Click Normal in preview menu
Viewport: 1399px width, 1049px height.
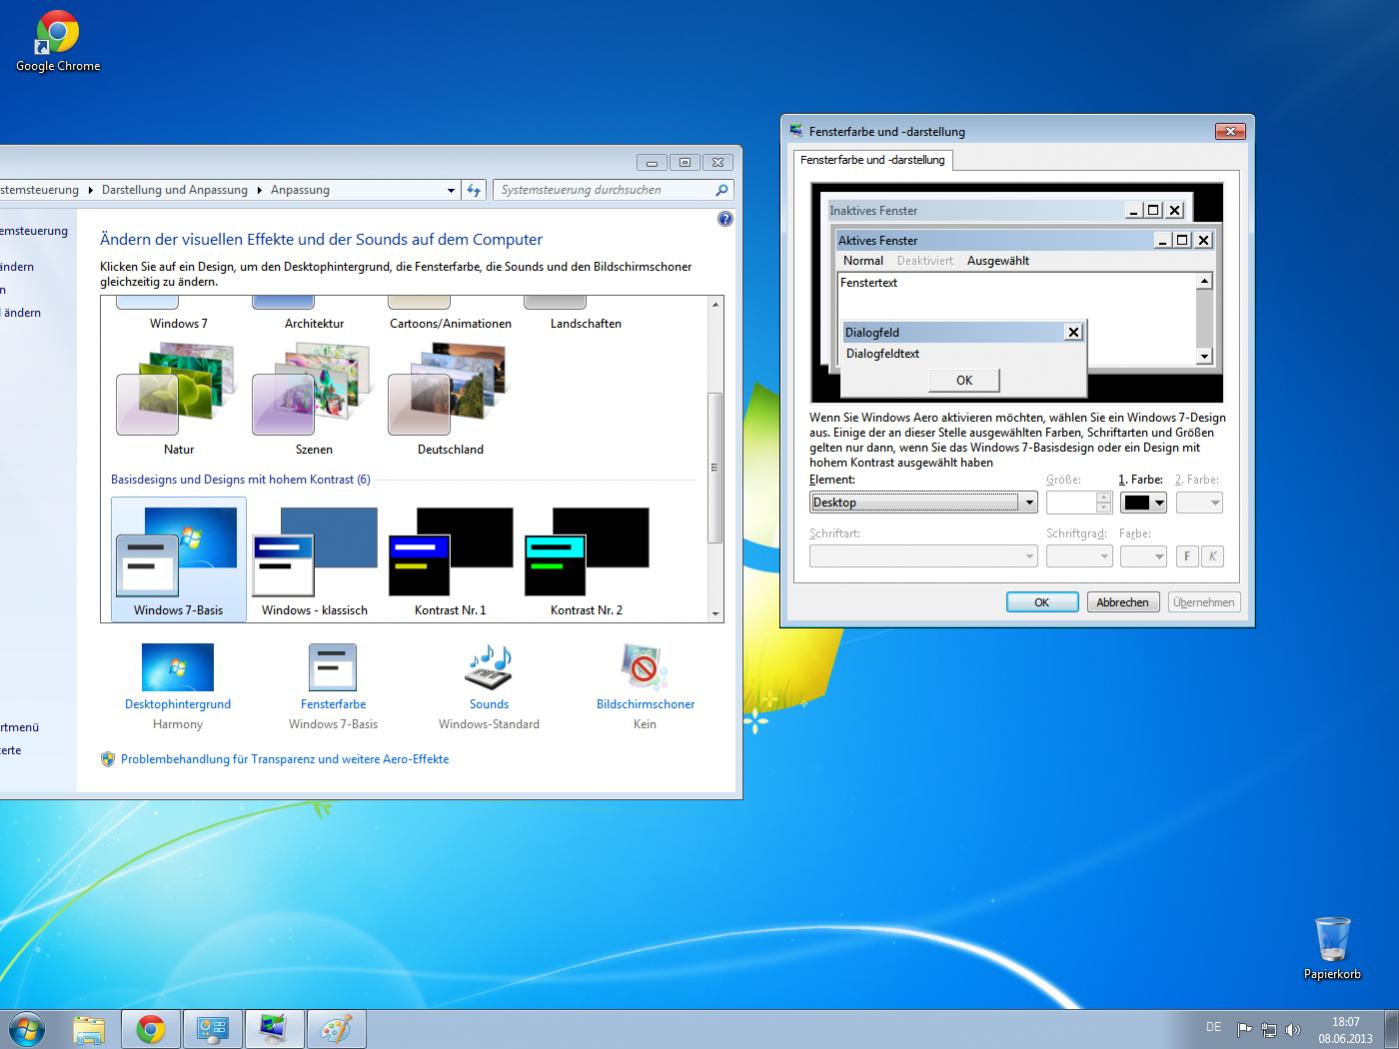(863, 261)
